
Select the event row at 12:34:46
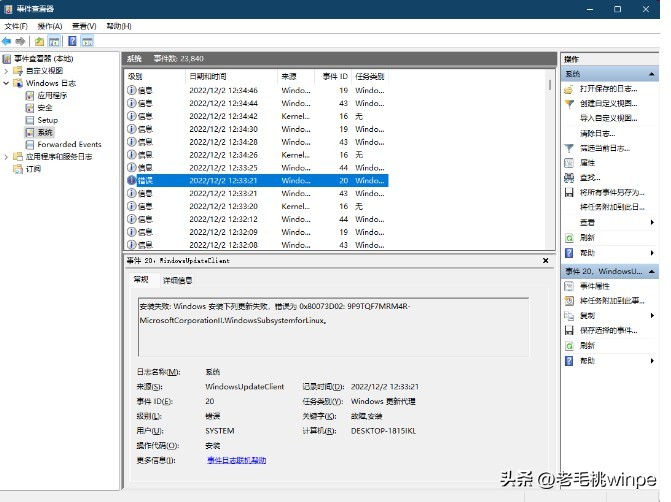click(x=257, y=91)
